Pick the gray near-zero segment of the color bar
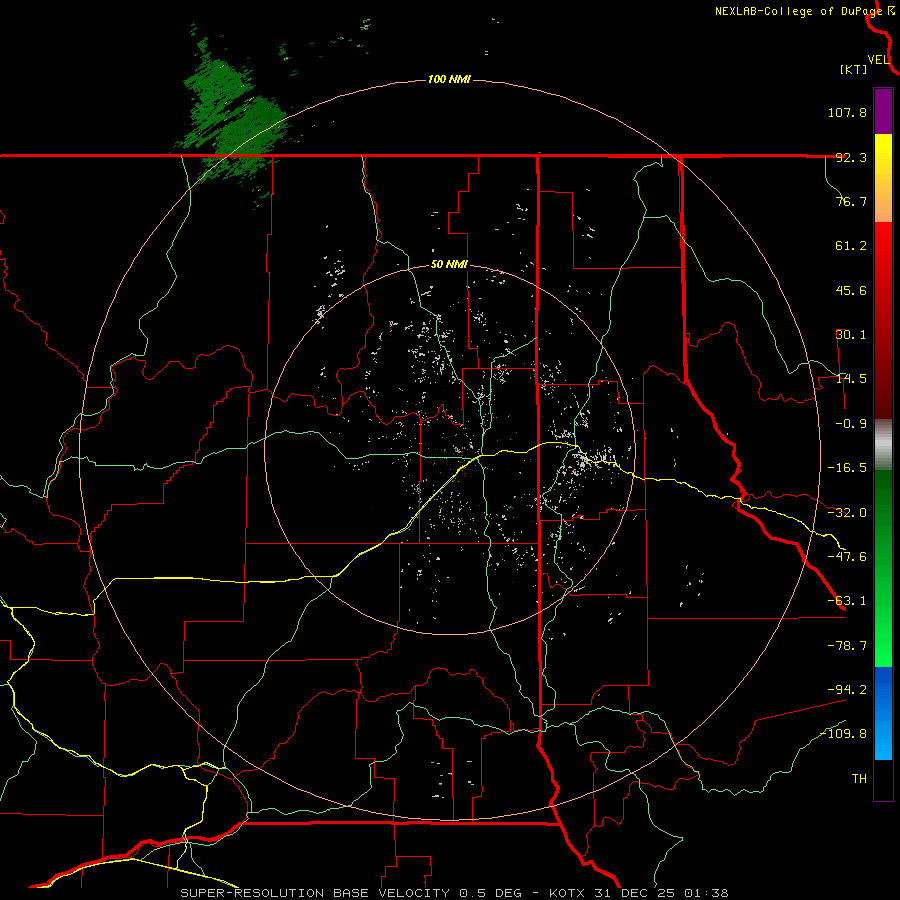 pyautogui.click(x=883, y=445)
